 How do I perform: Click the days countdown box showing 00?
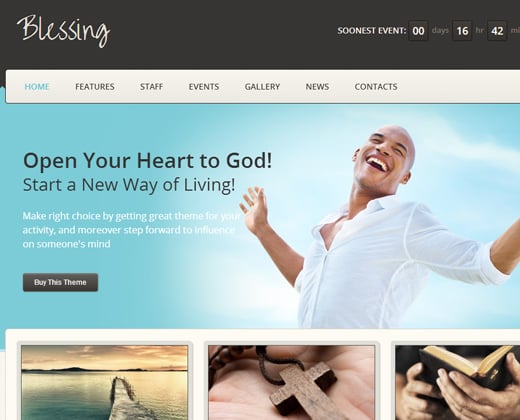pyautogui.click(x=418, y=31)
